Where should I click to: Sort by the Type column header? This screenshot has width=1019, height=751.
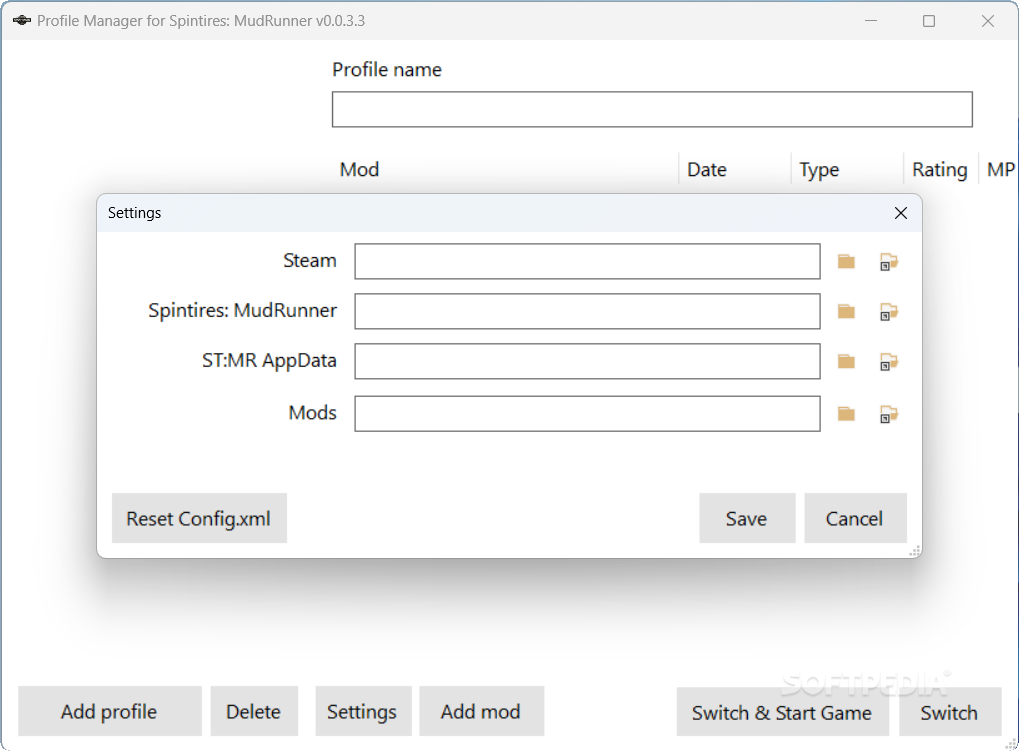point(847,170)
